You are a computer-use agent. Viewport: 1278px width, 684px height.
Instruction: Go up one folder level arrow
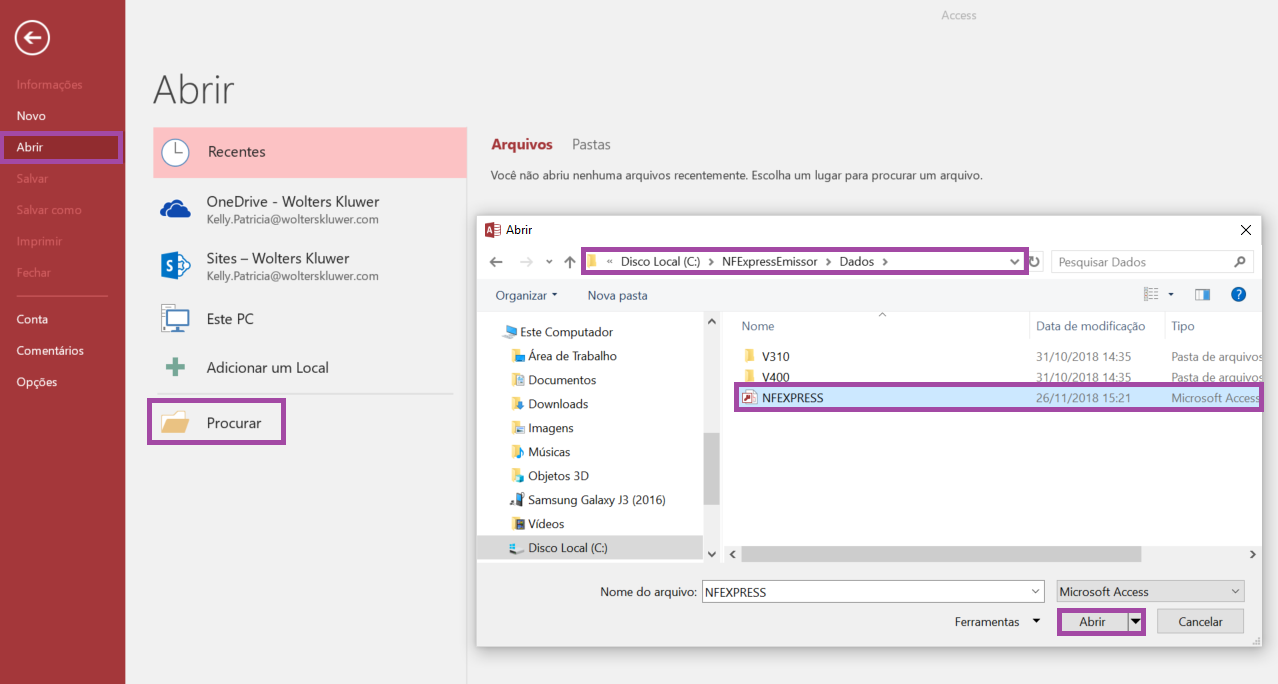point(570,262)
